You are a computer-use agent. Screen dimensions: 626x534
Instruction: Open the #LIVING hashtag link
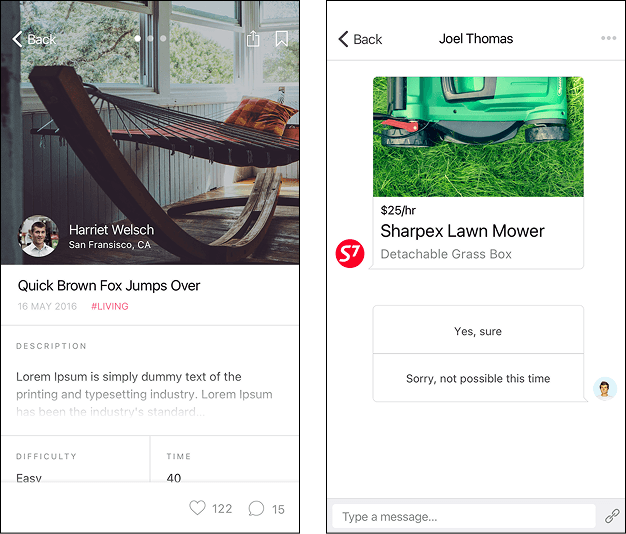[110, 306]
